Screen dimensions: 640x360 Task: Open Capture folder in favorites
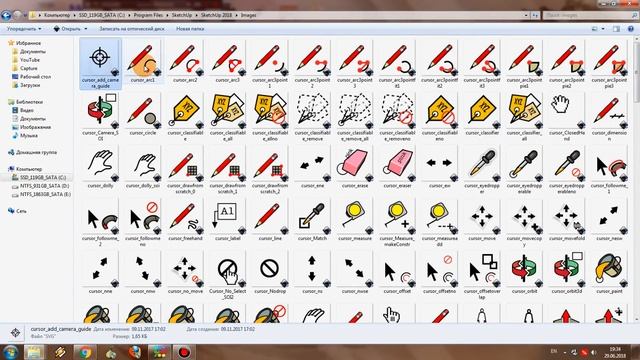[x=24, y=68]
